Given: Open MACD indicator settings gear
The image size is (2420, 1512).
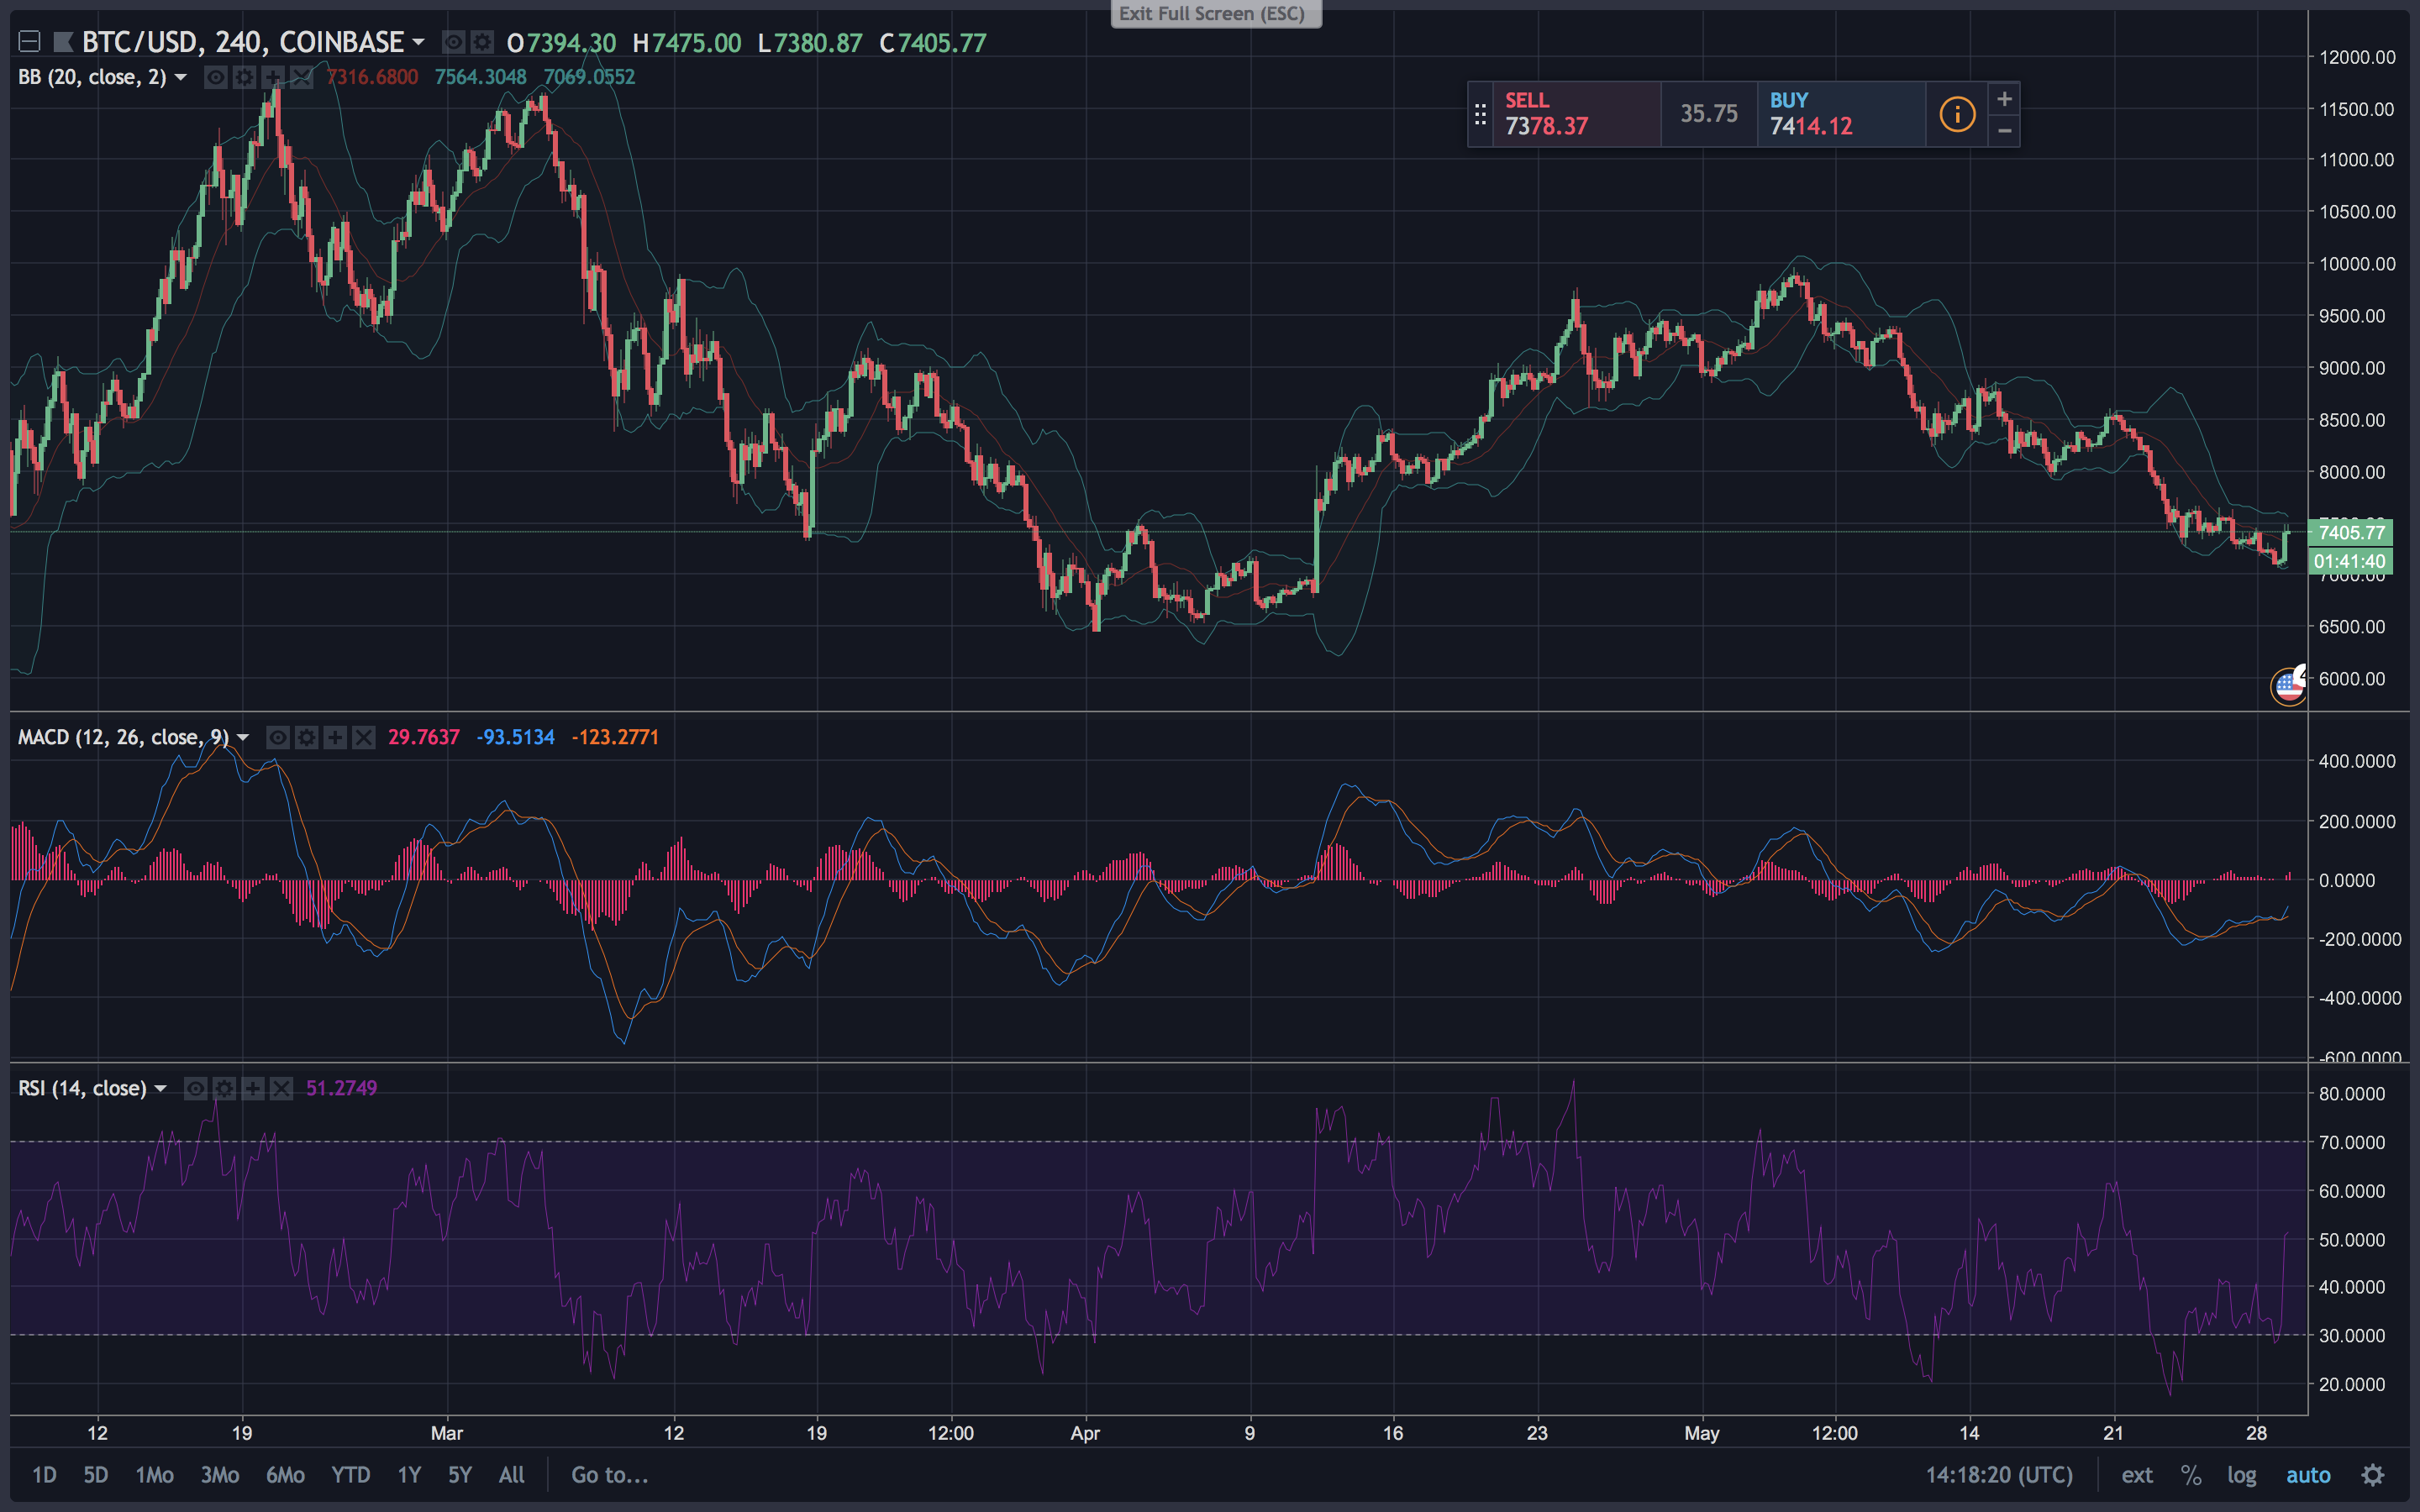Looking at the screenshot, I should [x=307, y=738].
